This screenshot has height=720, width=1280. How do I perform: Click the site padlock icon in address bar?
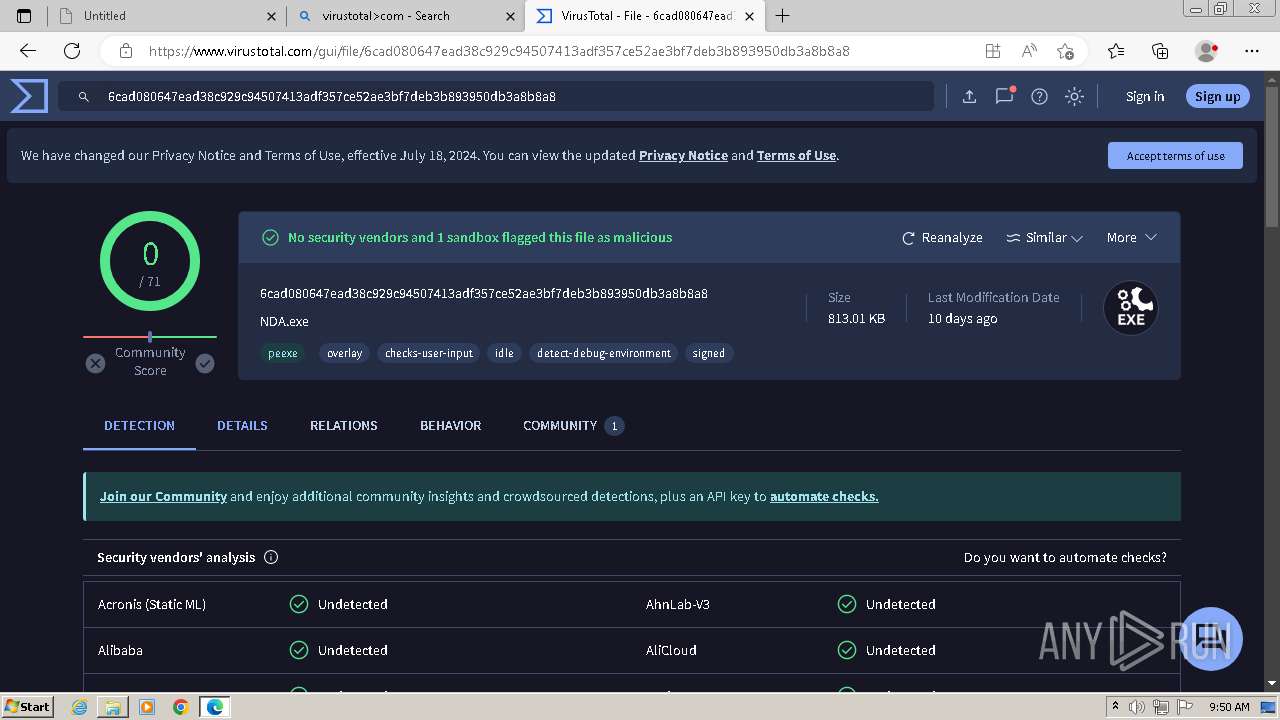click(x=125, y=51)
